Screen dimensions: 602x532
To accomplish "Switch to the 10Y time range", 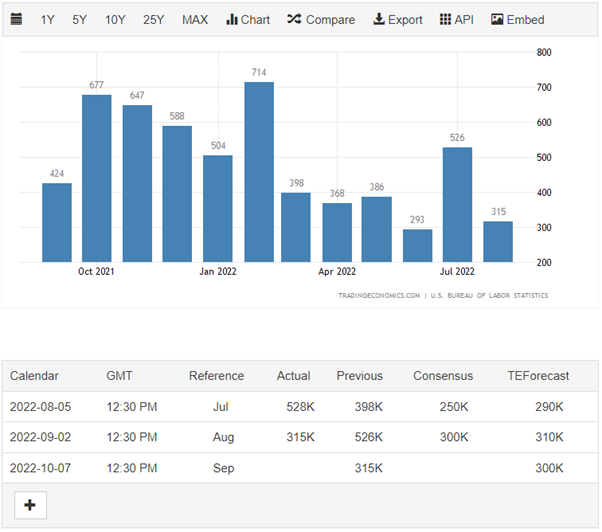I will tap(115, 19).
